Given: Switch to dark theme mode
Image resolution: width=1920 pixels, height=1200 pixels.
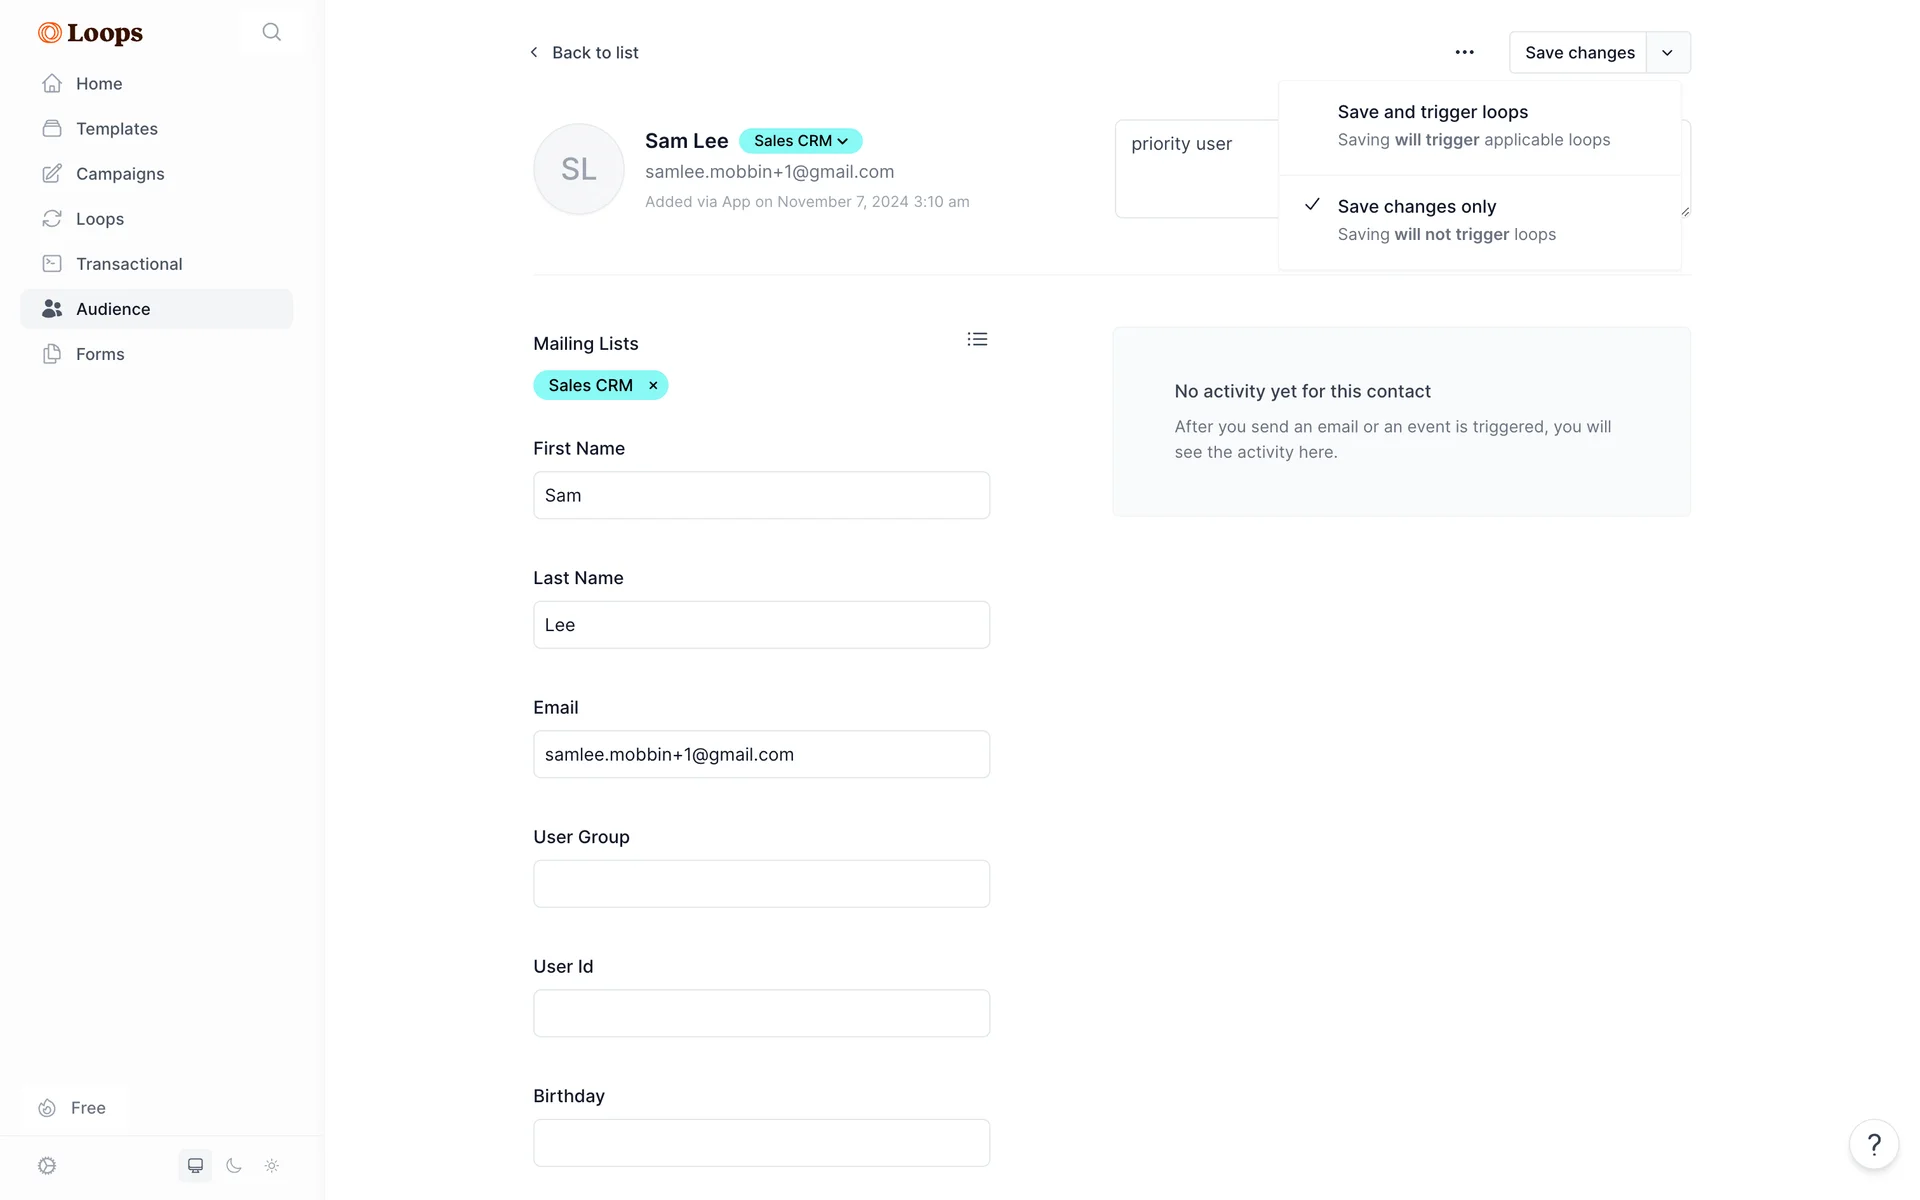Looking at the screenshot, I should (234, 1166).
